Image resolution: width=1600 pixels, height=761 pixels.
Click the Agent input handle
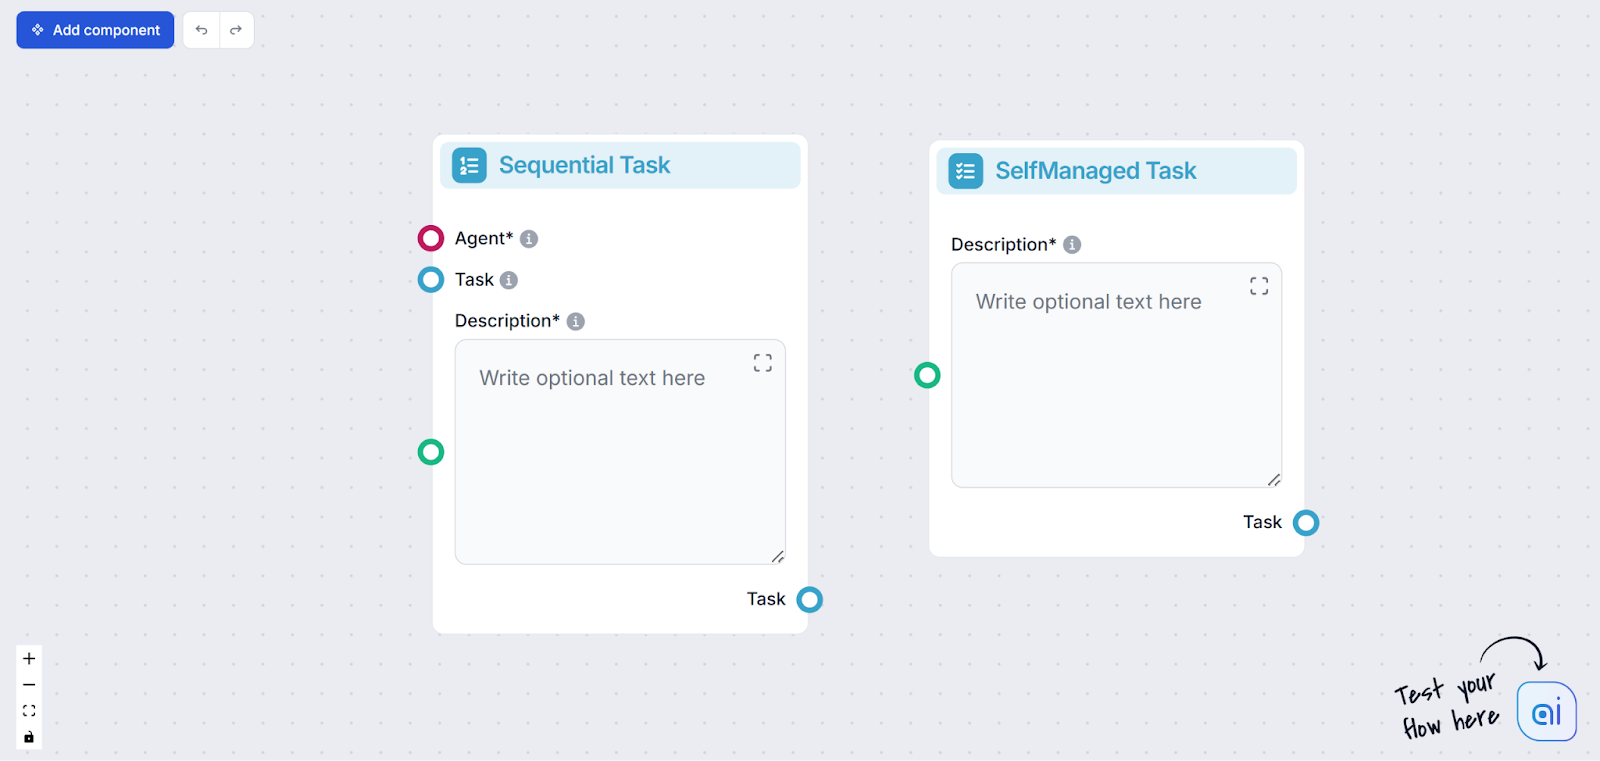430,238
